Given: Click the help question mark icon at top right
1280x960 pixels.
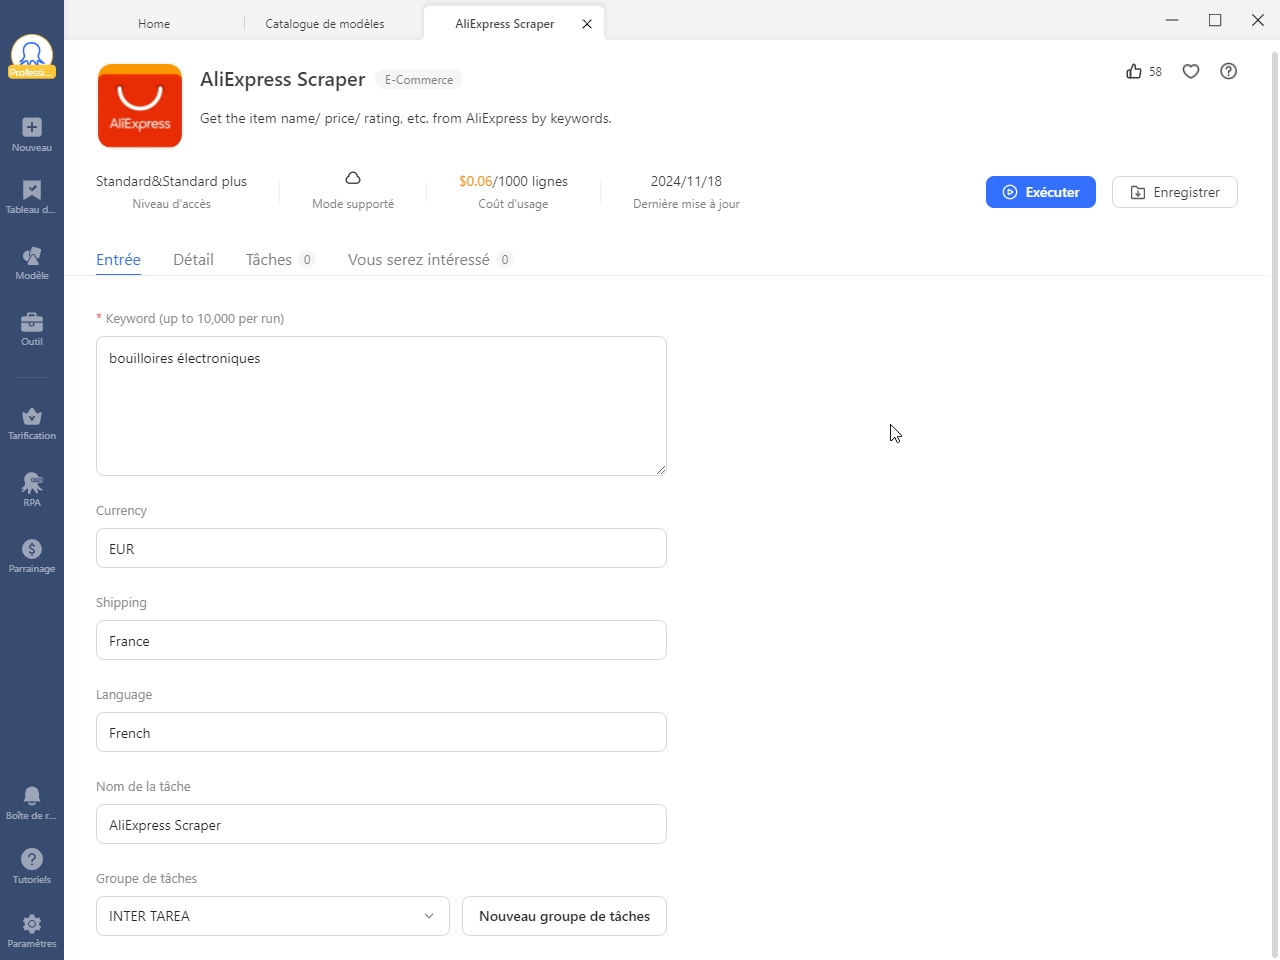Looking at the screenshot, I should pos(1229,71).
